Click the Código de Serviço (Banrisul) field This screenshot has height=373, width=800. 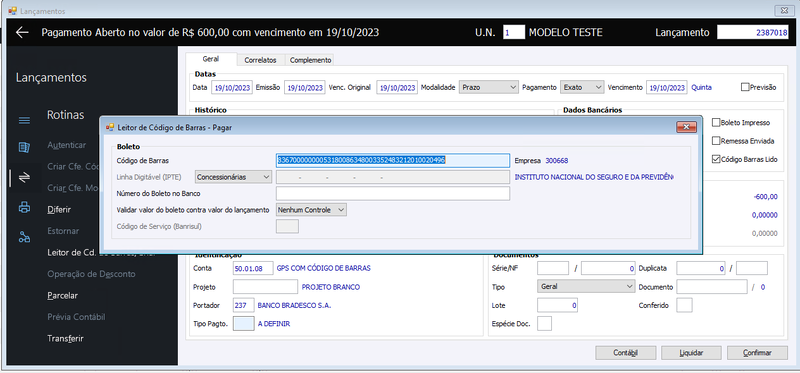(x=287, y=226)
